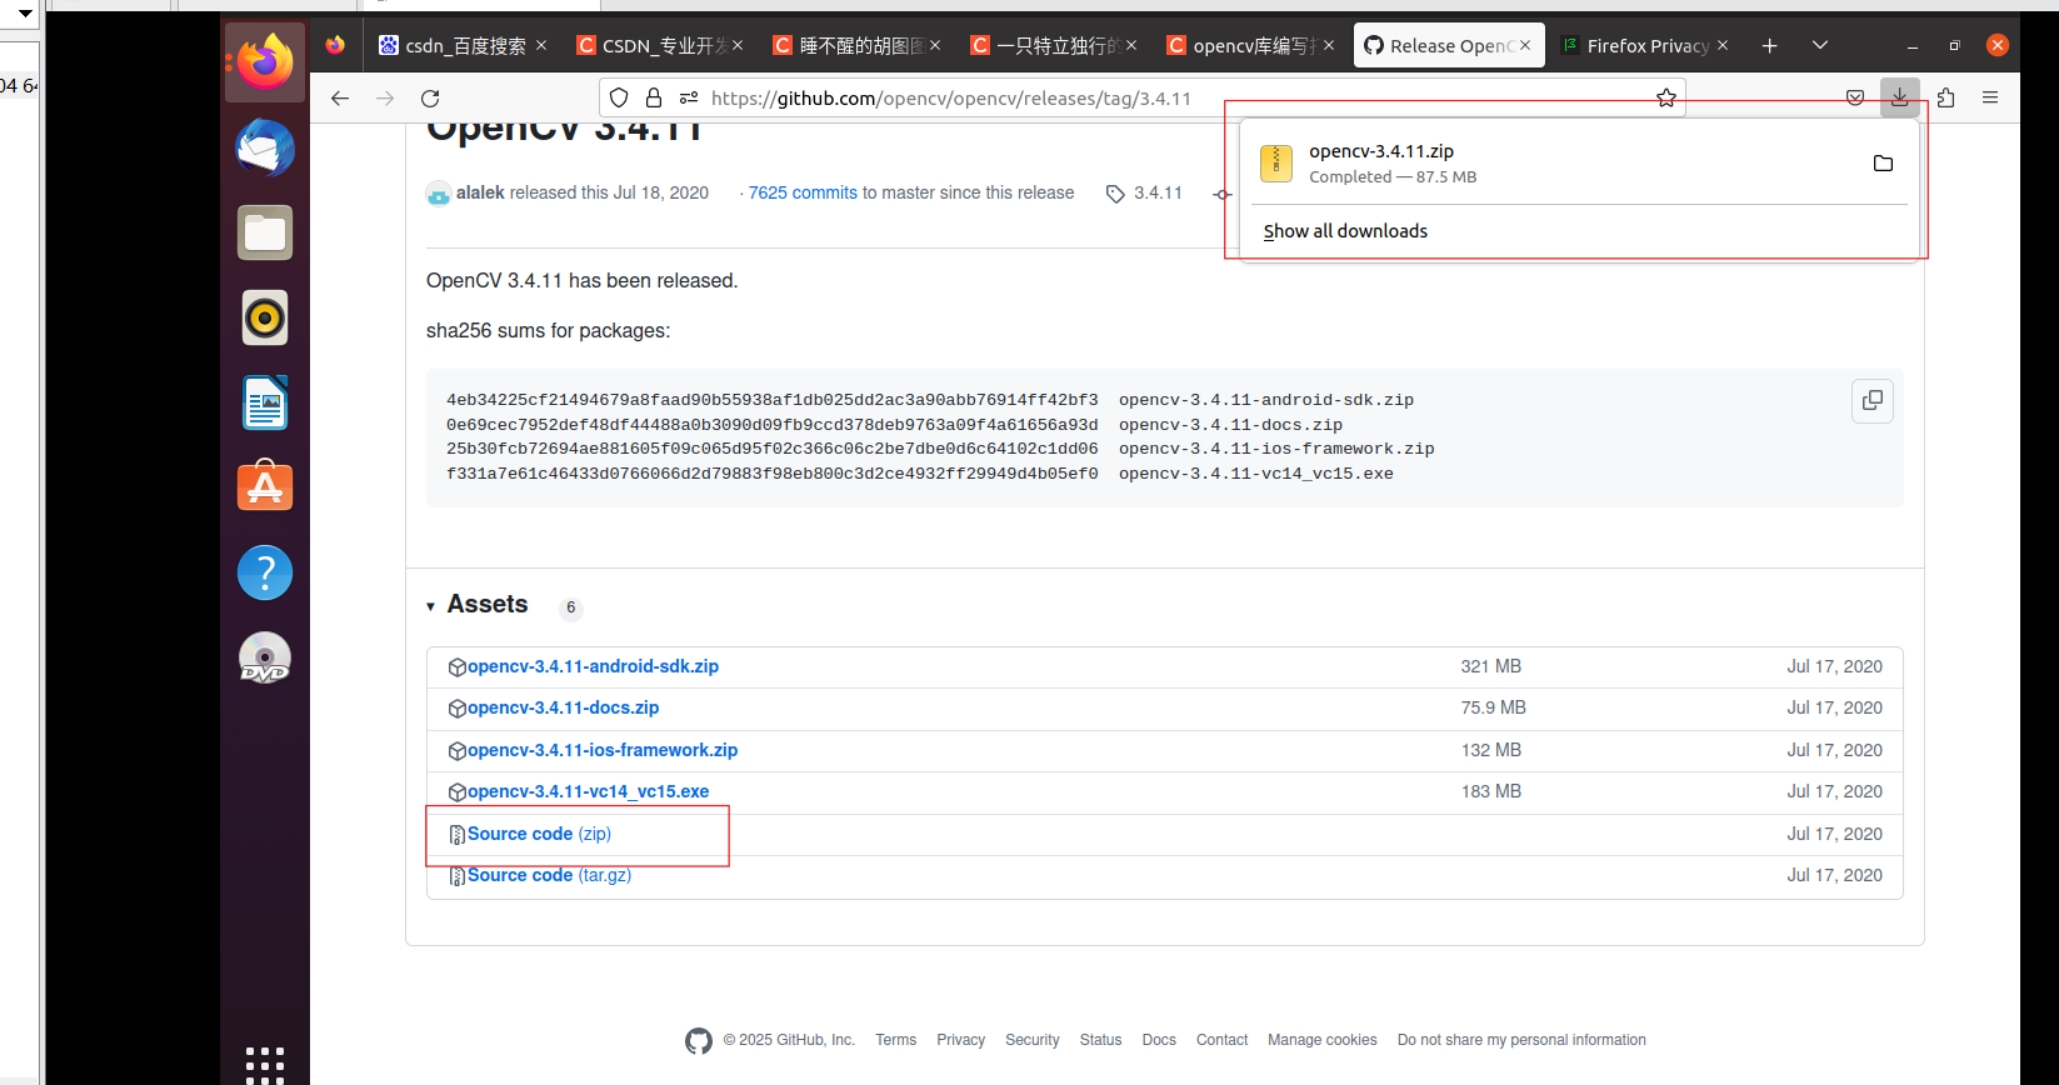The width and height of the screenshot is (2059, 1085).
Task: Click the Firefox downloads toolbar icon
Action: (x=1899, y=98)
